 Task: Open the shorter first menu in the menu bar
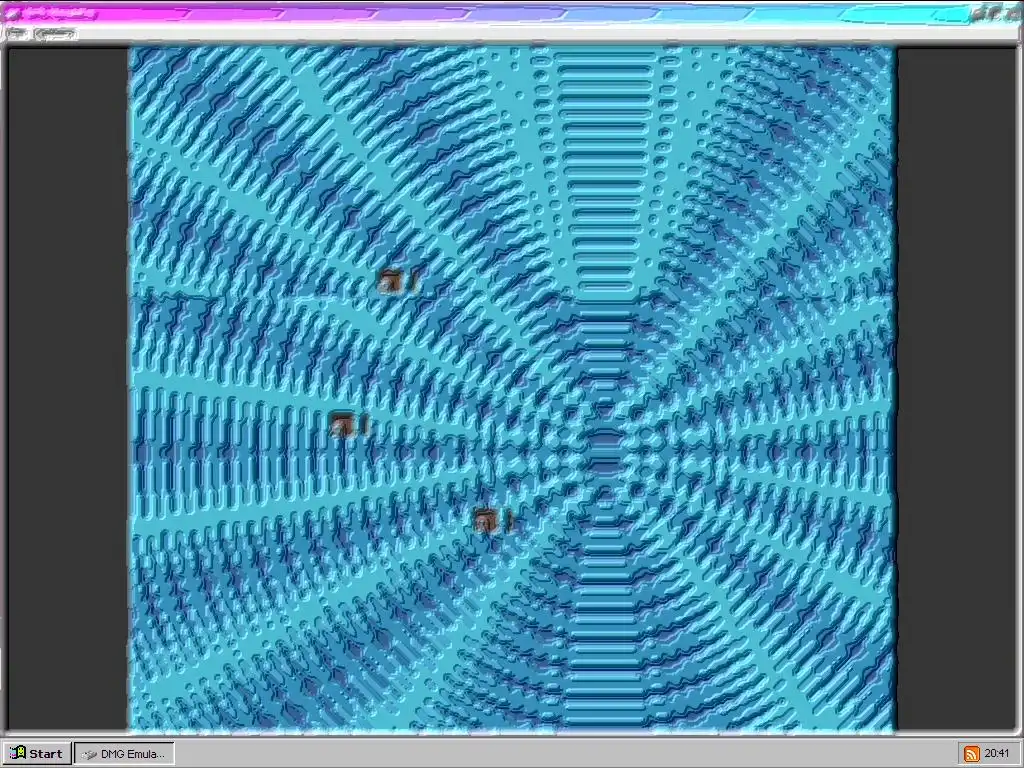16,33
